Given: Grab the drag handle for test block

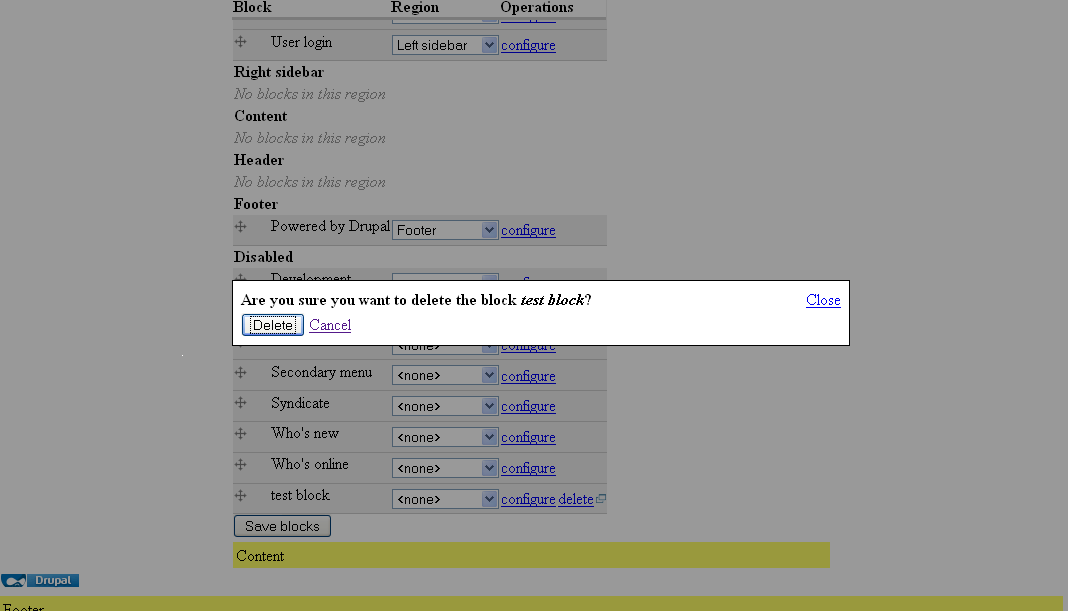Looking at the screenshot, I should pyautogui.click(x=240, y=495).
